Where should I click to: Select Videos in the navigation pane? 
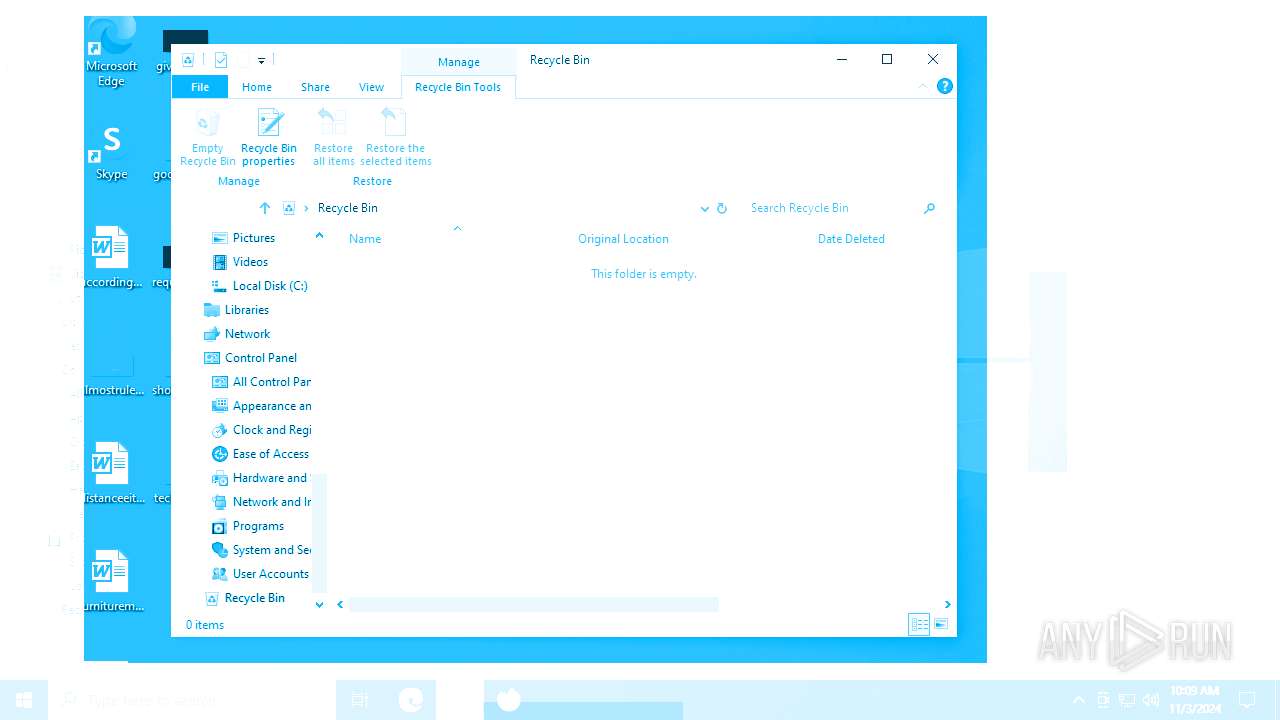pos(250,262)
